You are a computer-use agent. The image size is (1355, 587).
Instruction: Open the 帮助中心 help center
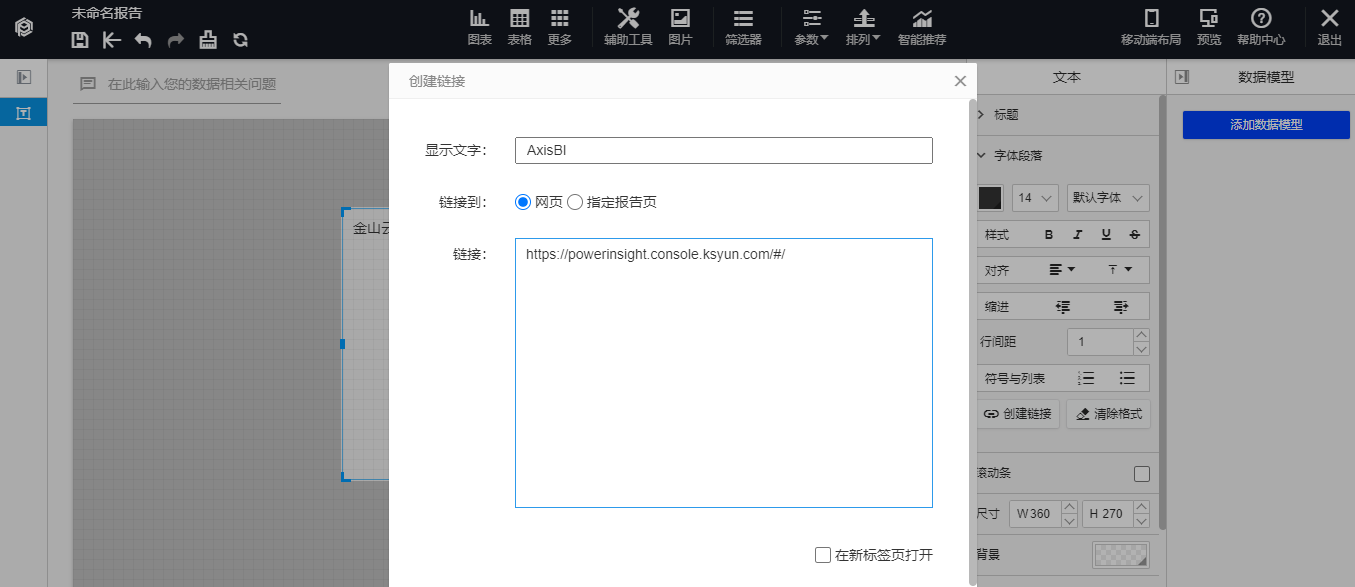click(x=1261, y=27)
